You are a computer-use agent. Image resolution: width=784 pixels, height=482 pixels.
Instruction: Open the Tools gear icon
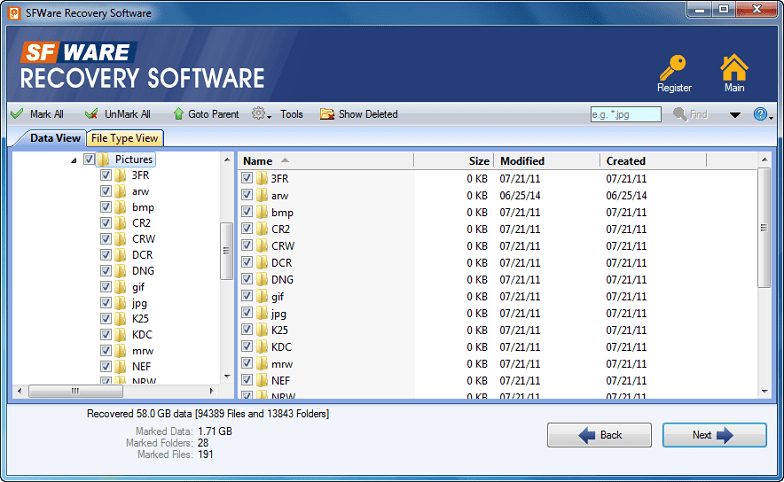(258, 114)
